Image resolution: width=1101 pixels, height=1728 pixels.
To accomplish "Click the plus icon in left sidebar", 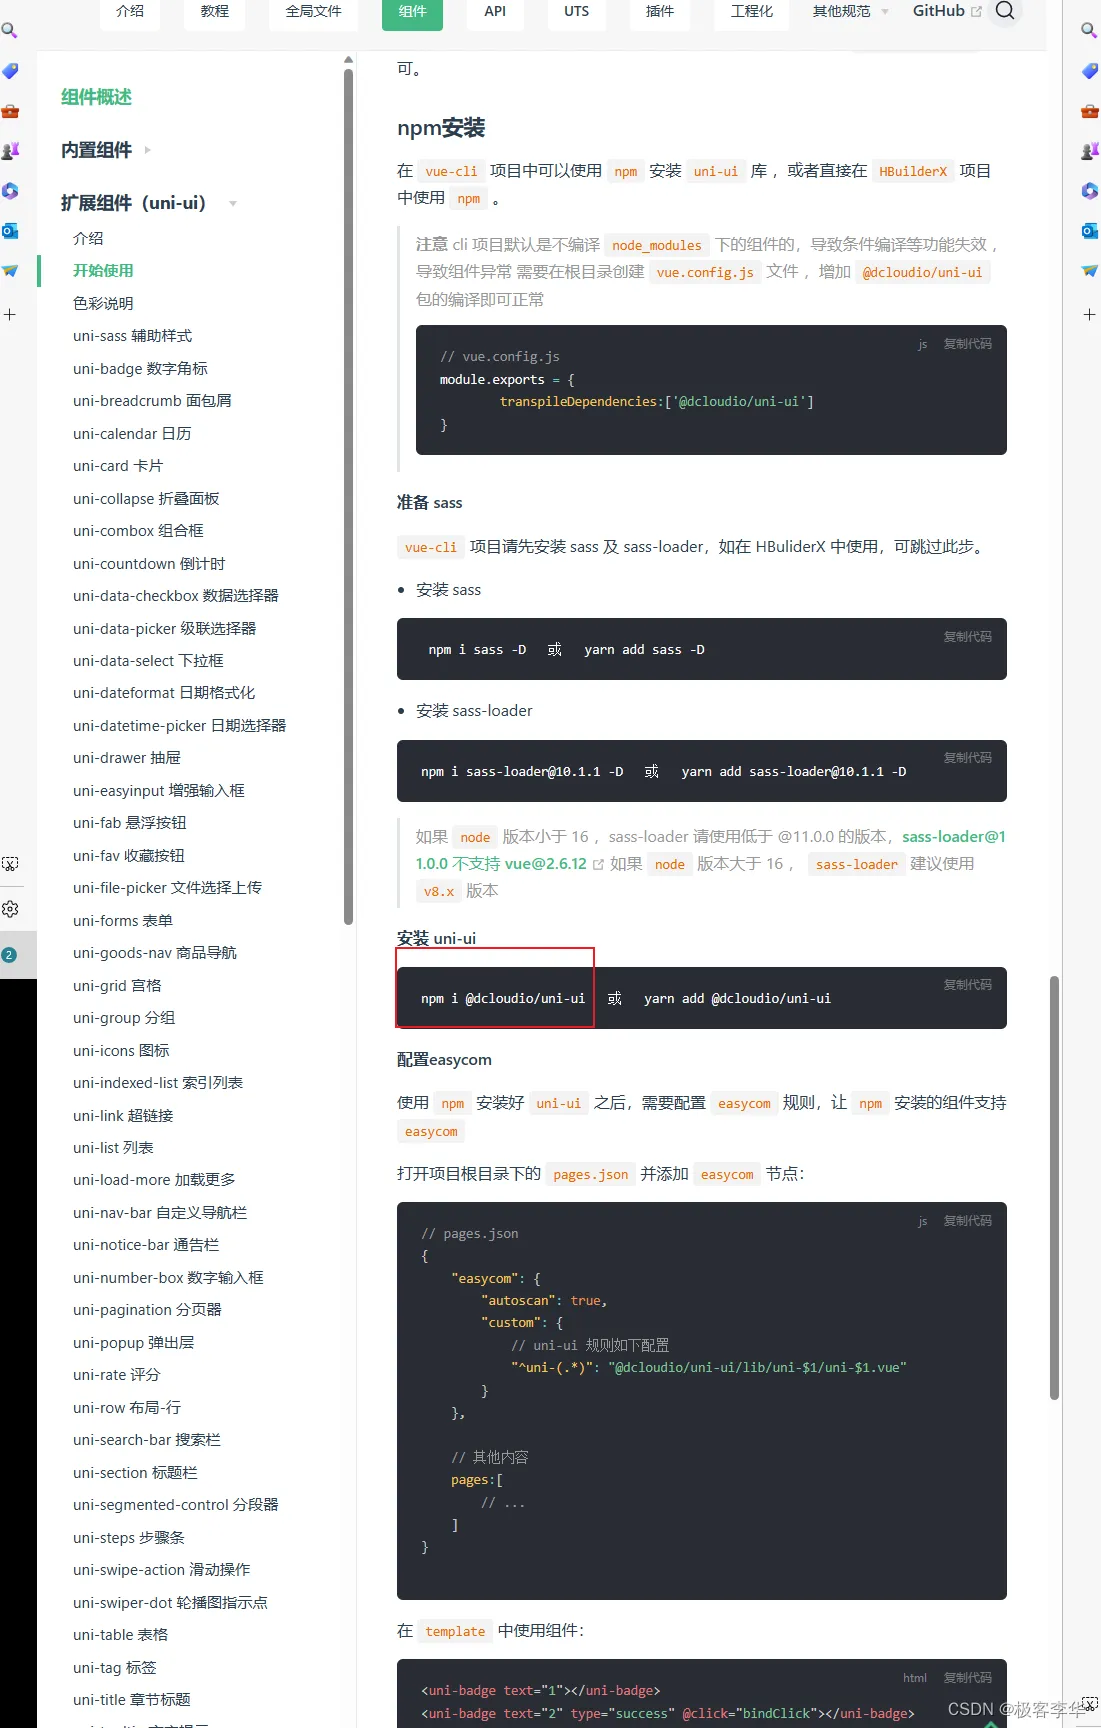I will [x=10, y=315].
